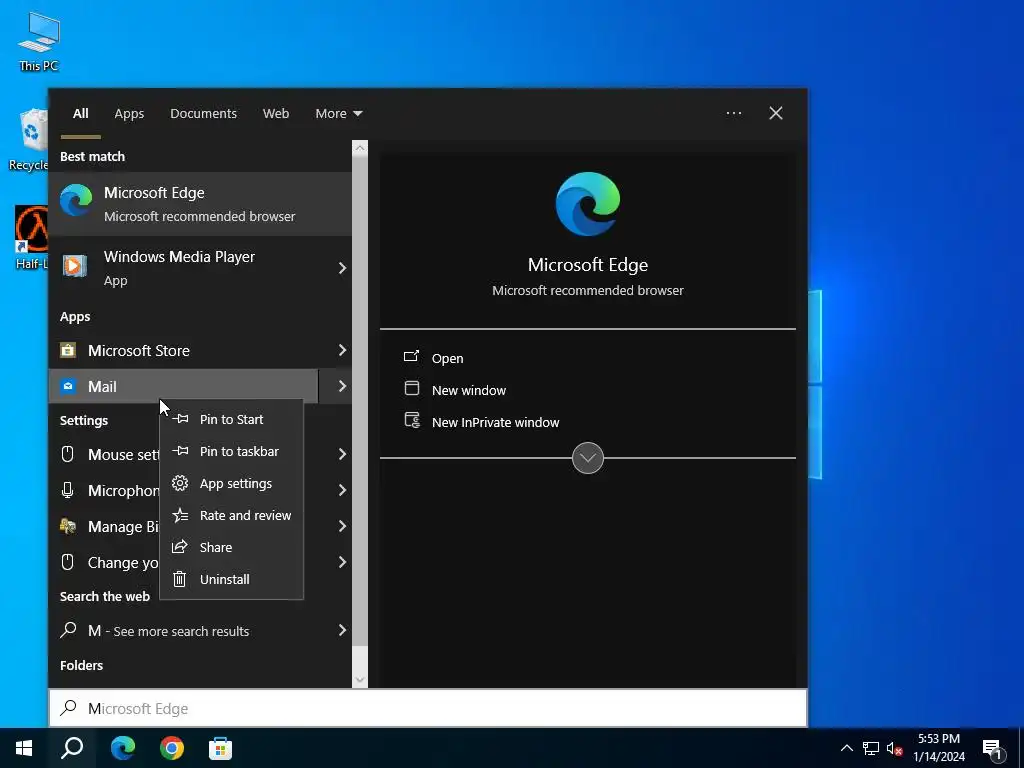
Task: Switch to the Web search tab
Action: [x=276, y=114]
